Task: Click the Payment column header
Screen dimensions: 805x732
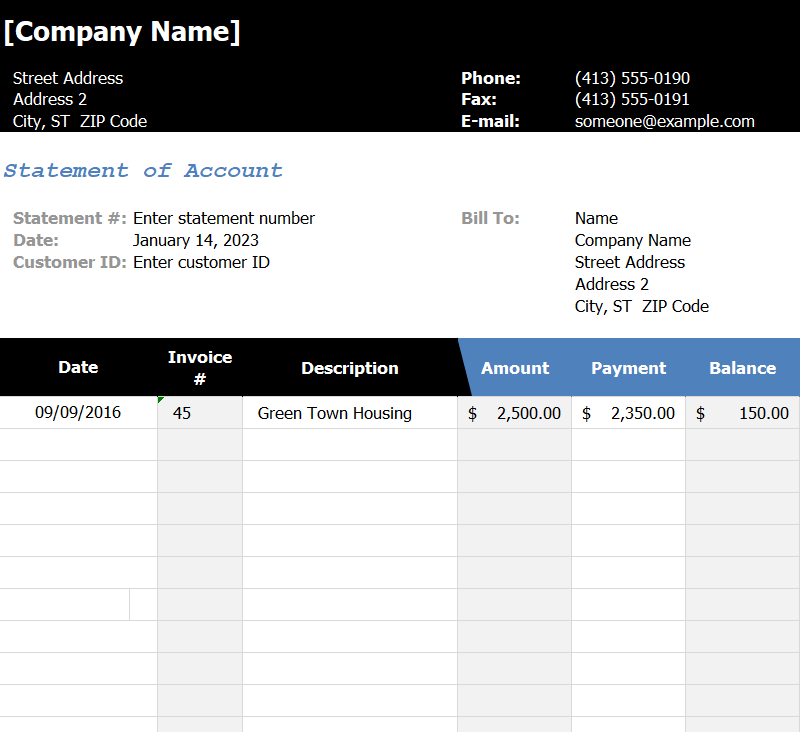Action: tap(628, 368)
